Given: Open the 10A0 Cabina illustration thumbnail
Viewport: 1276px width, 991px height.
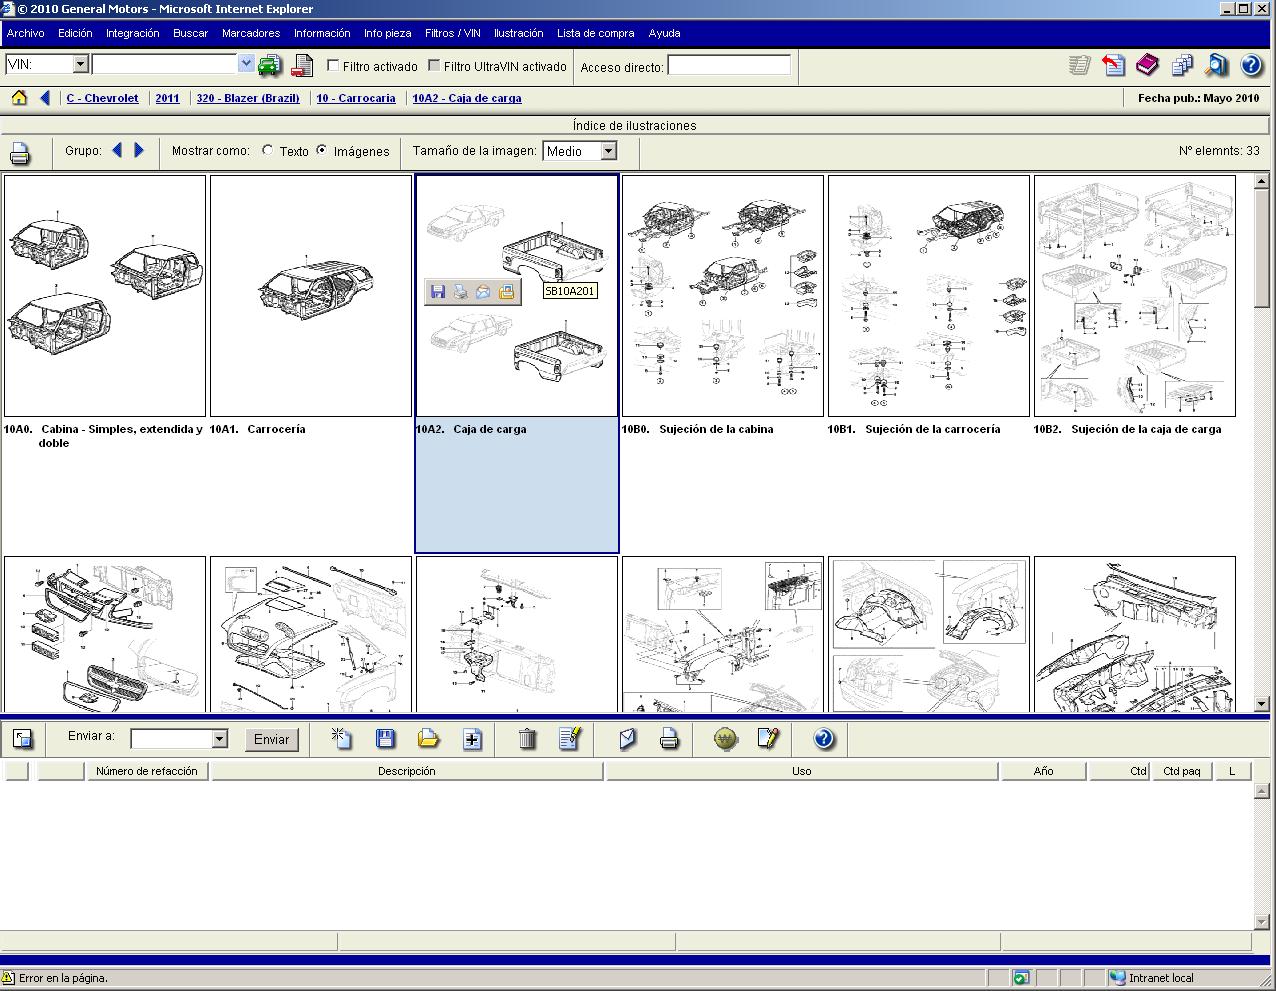Looking at the screenshot, I should 105,296.
